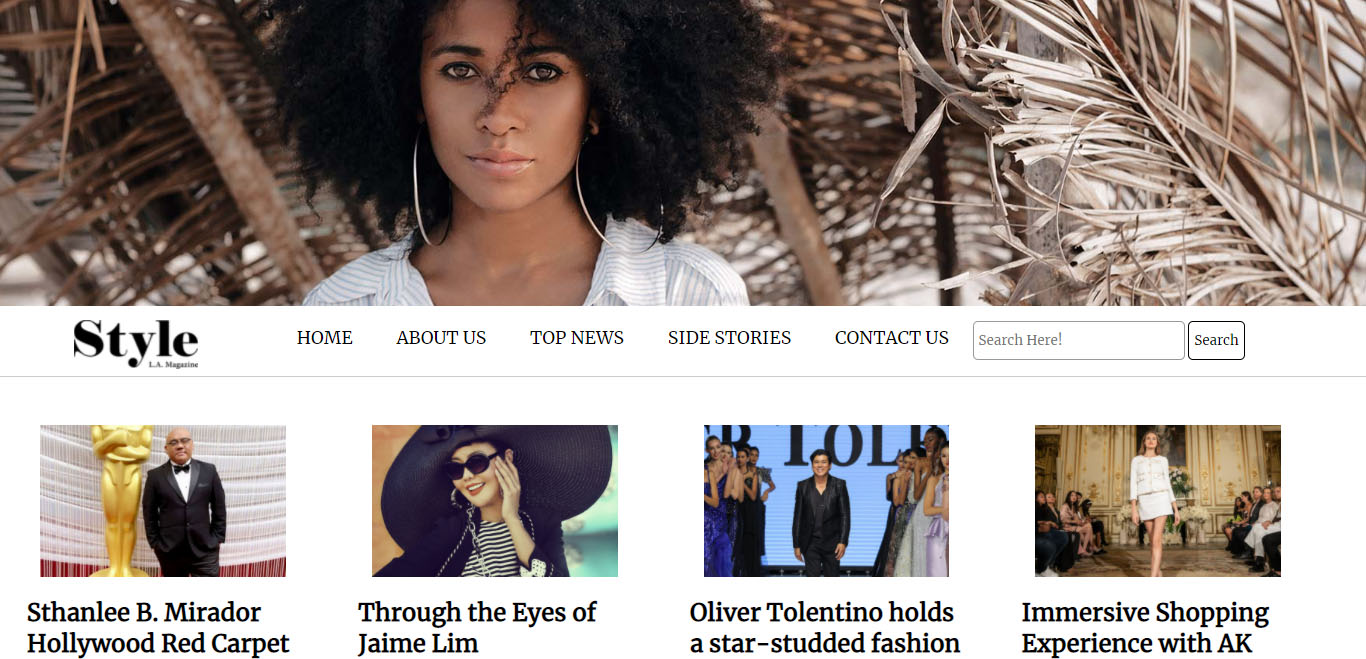Screen dimensions: 1366x659
Task: Open the white outfit runway model thumbnail
Action: click(x=1158, y=501)
